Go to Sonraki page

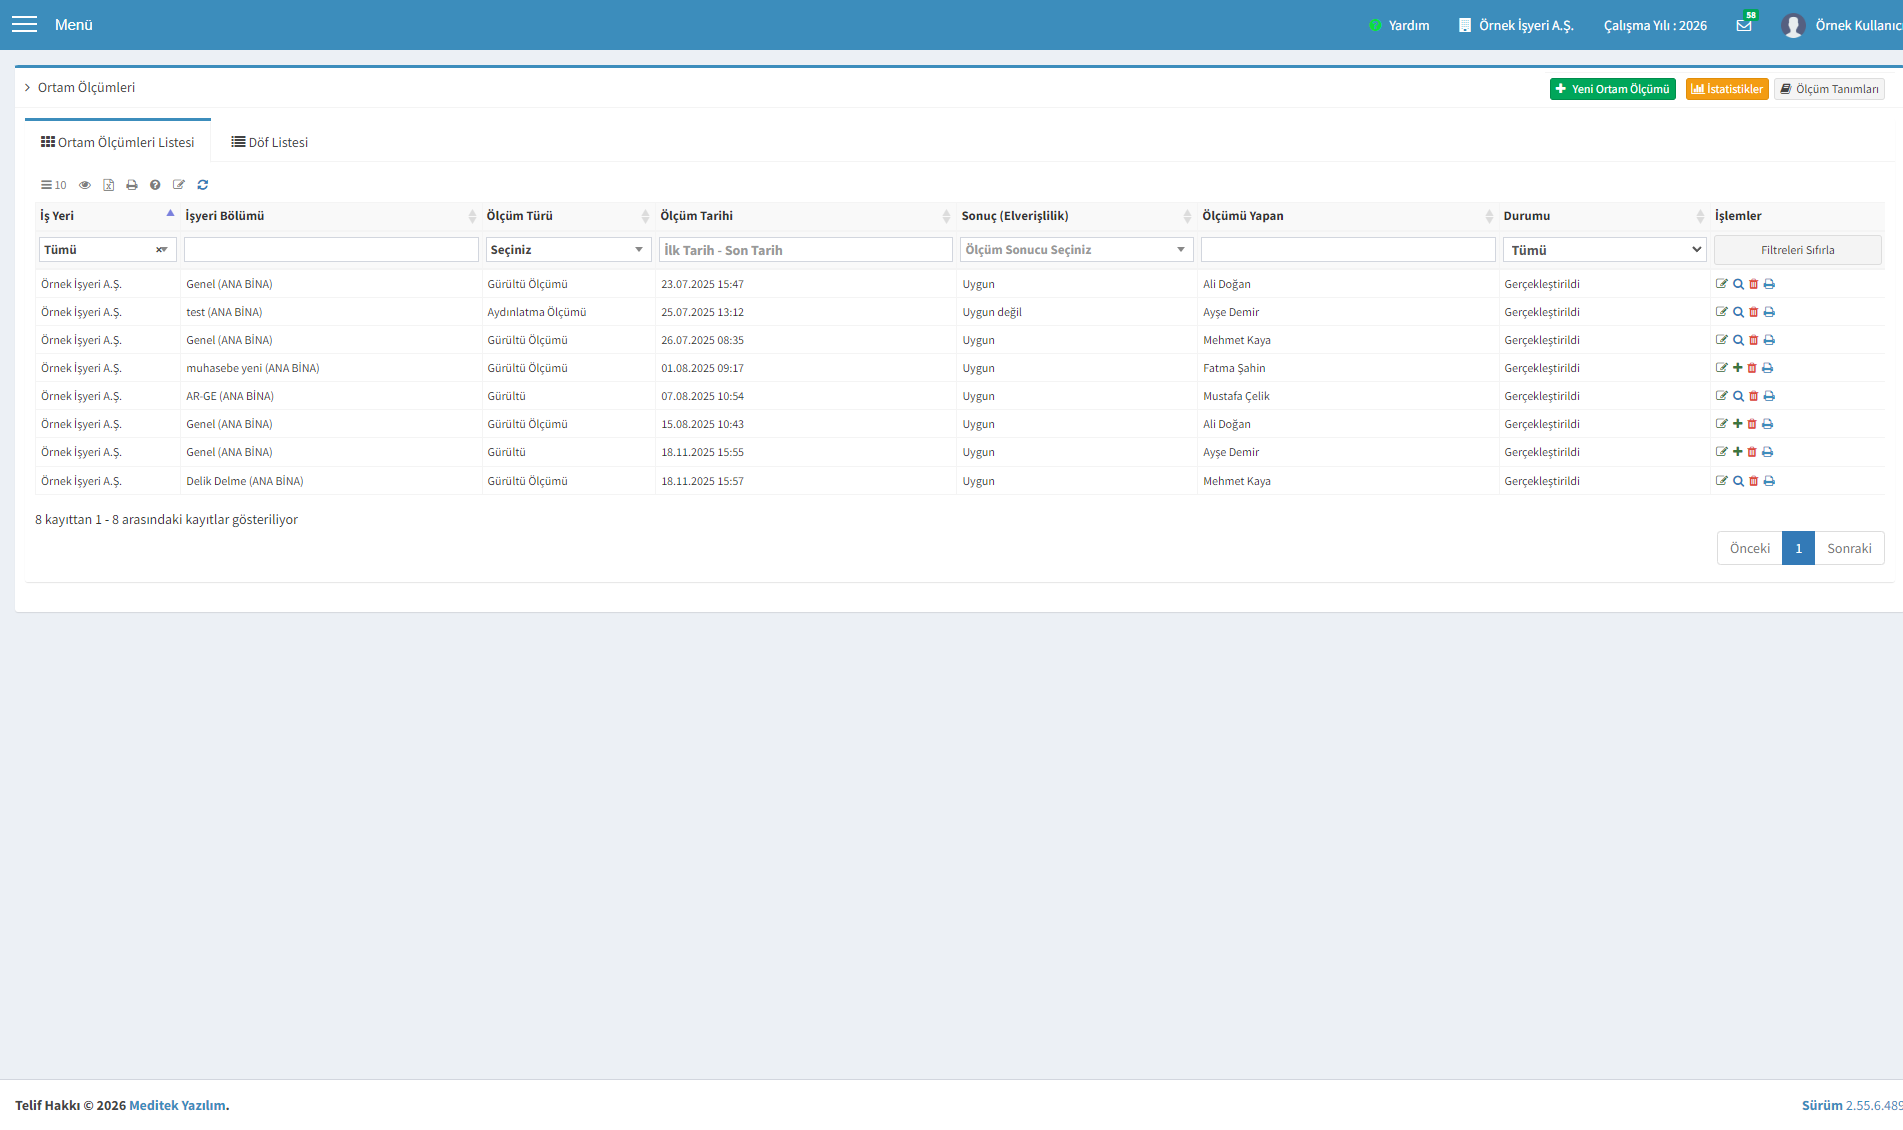pyautogui.click(x=1849, y=548)
